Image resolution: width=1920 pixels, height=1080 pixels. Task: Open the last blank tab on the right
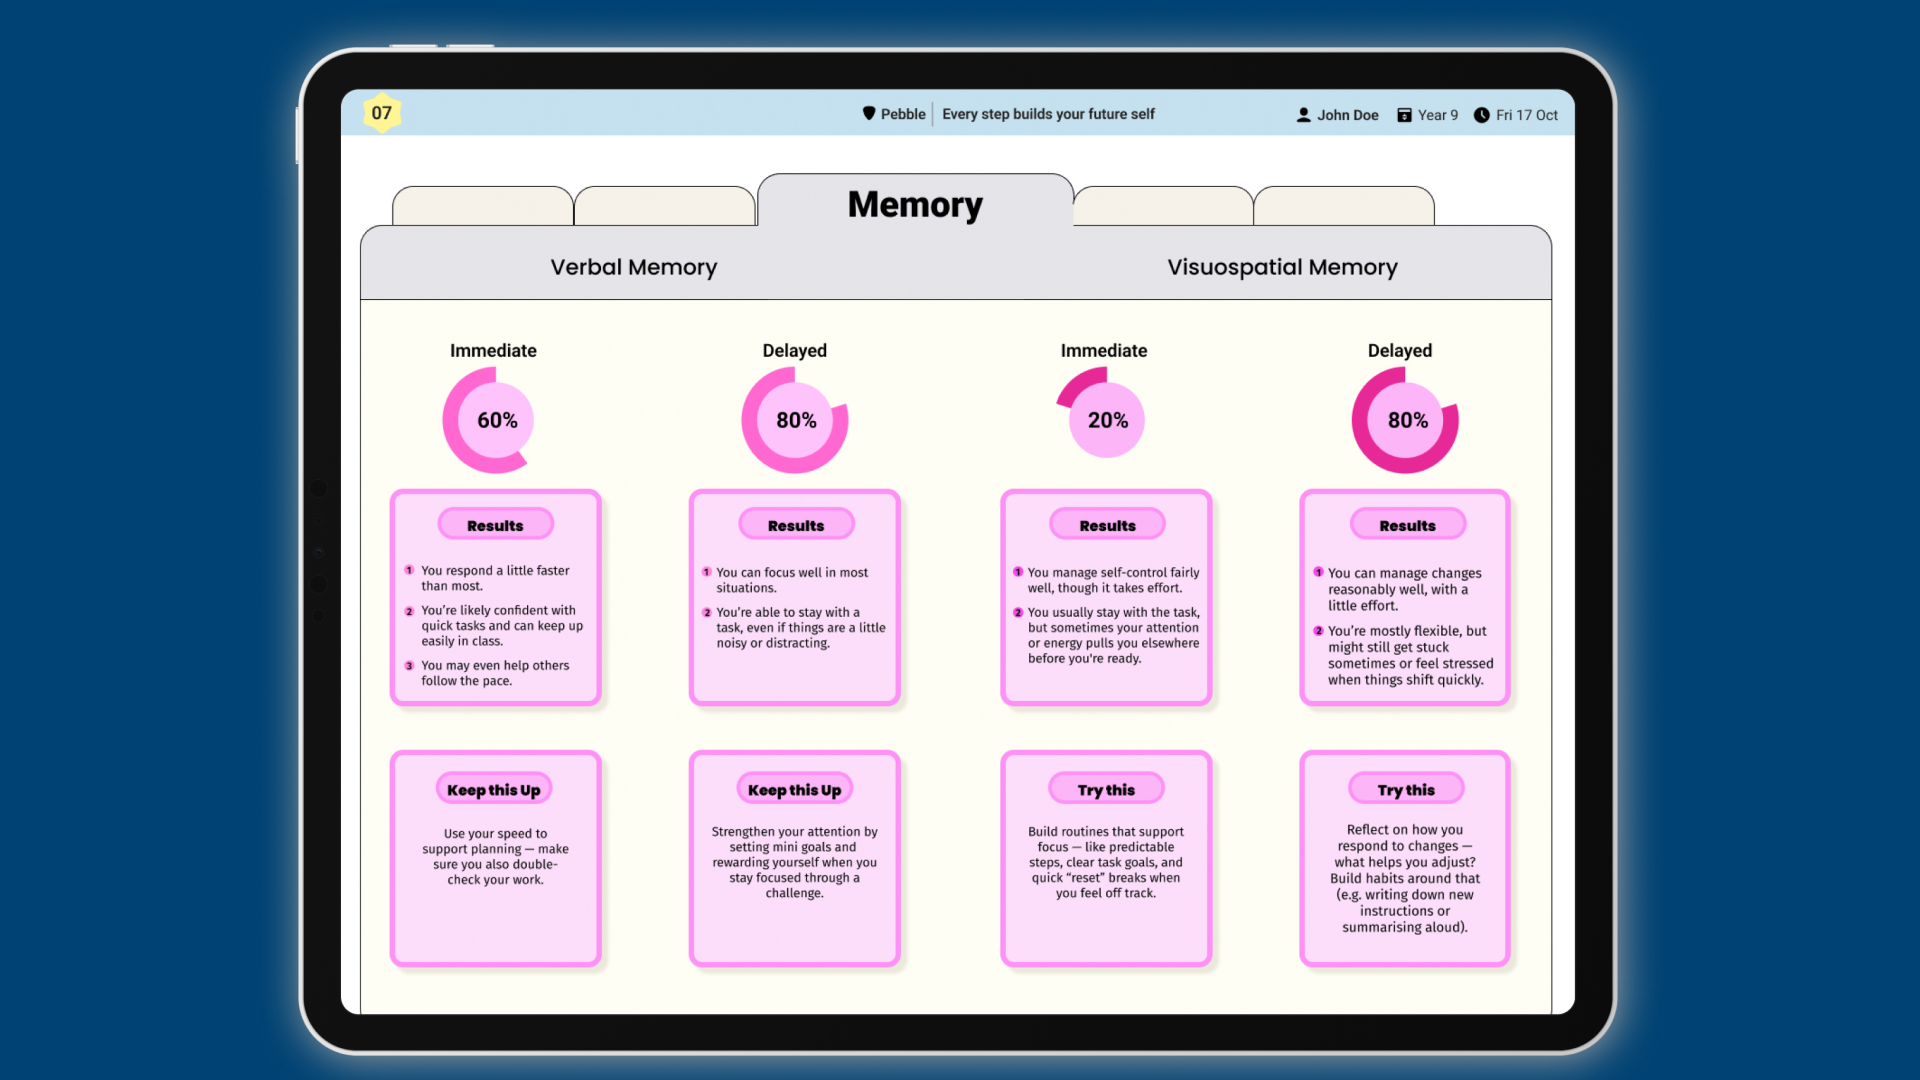click(1343, 206)
